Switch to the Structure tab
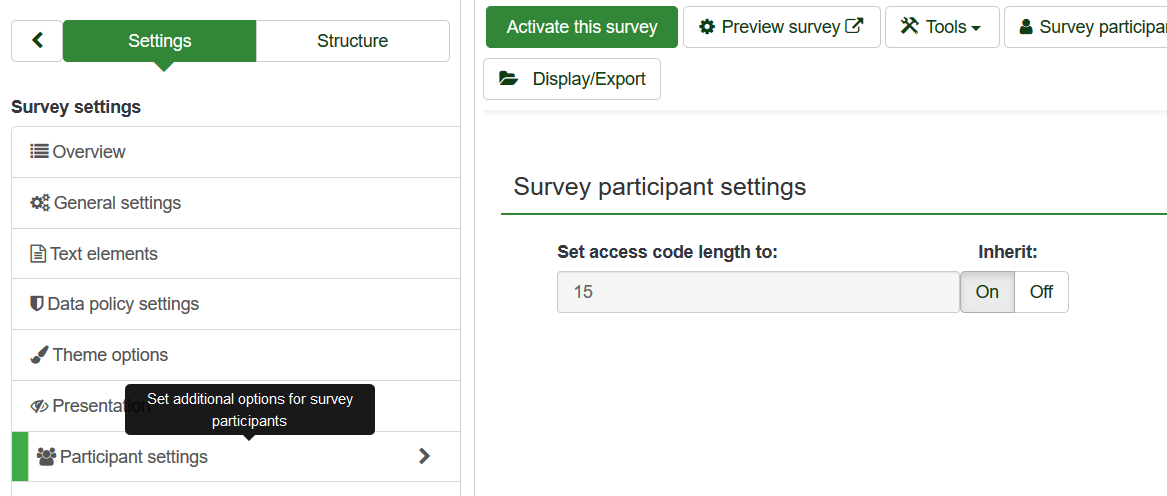 [x=352, y=41]
